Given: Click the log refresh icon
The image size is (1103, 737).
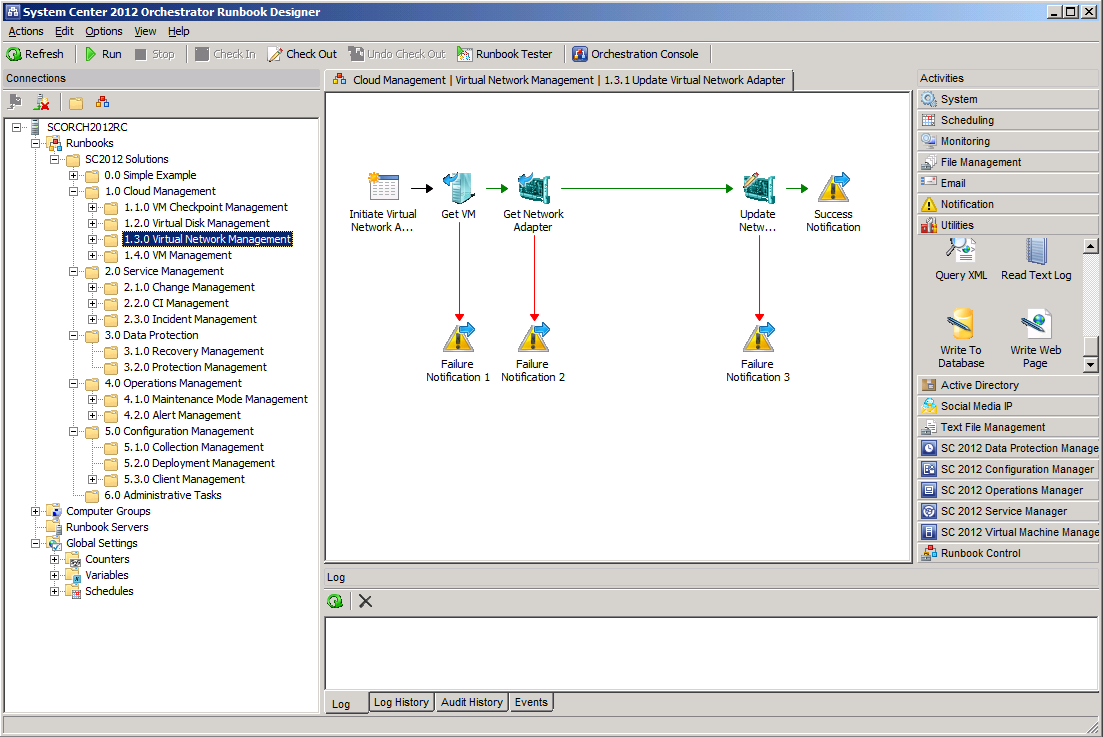Looking at the screenshot, I should [x=335, y=601].
